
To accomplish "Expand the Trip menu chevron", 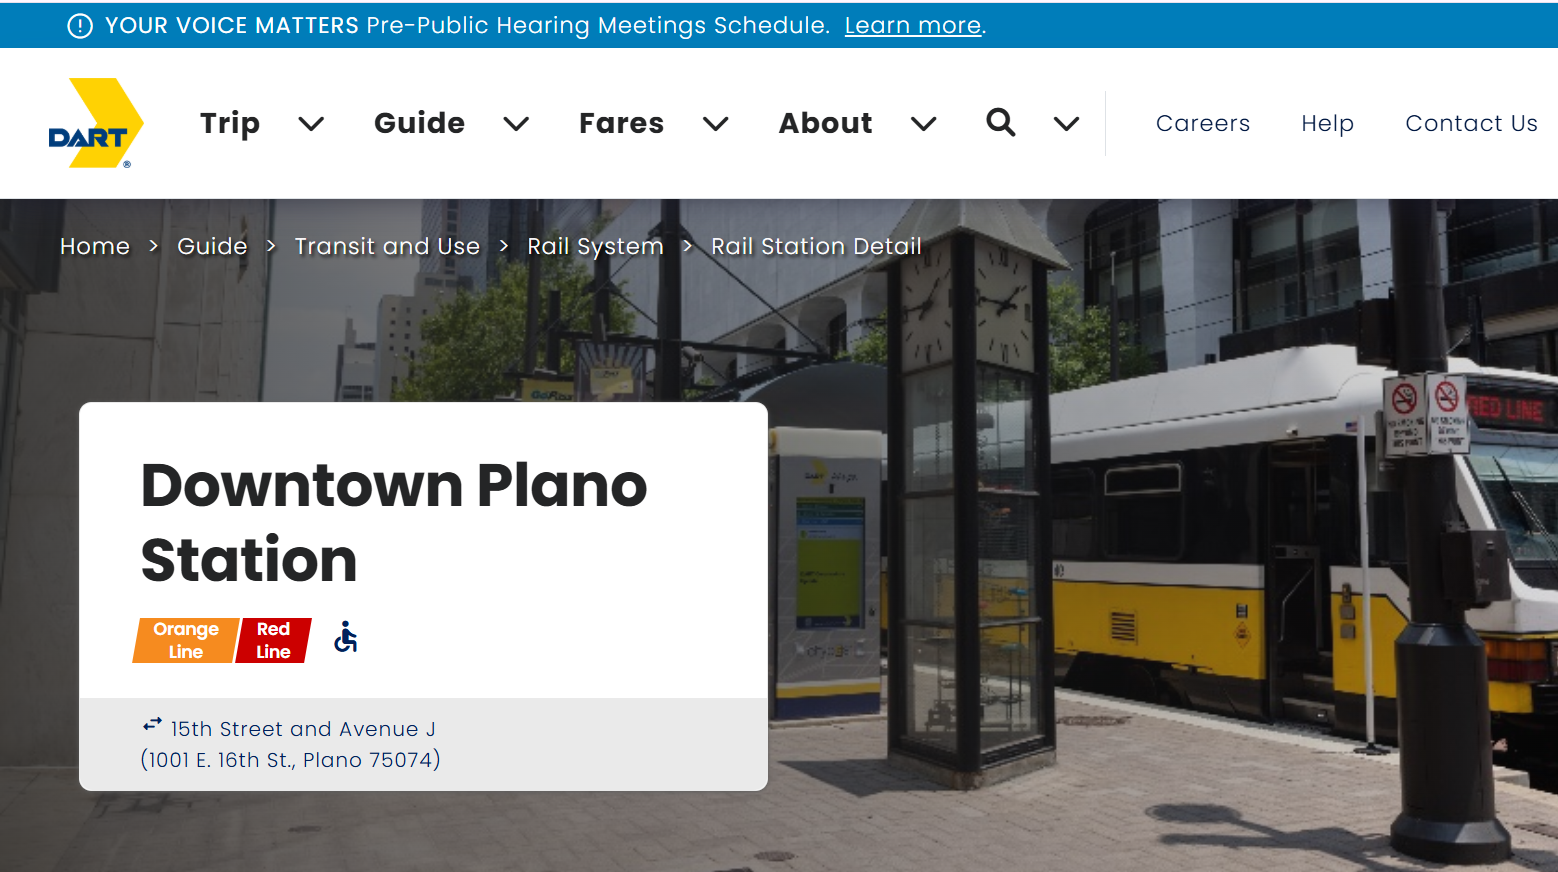I will pyautogui.click(x=311, y=124).
